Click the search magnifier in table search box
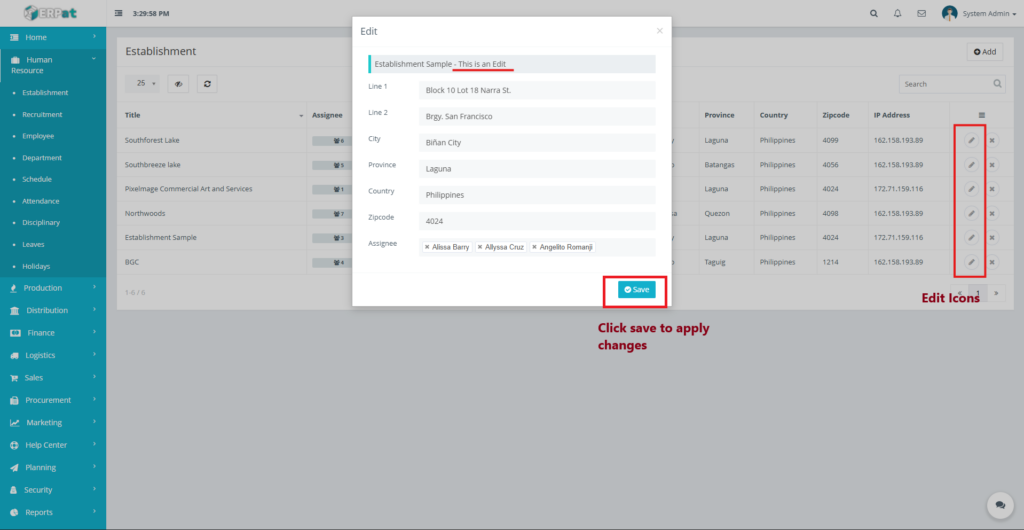 click(x=997, y=84)
